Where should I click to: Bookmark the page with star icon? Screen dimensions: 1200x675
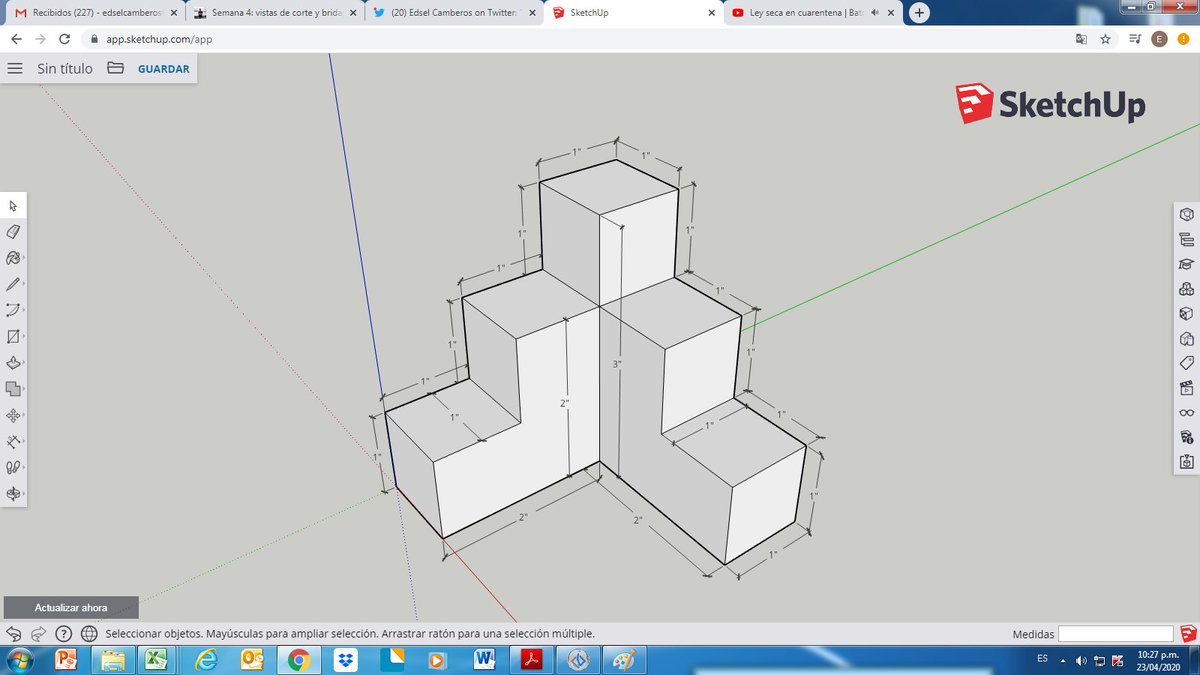1105,39
